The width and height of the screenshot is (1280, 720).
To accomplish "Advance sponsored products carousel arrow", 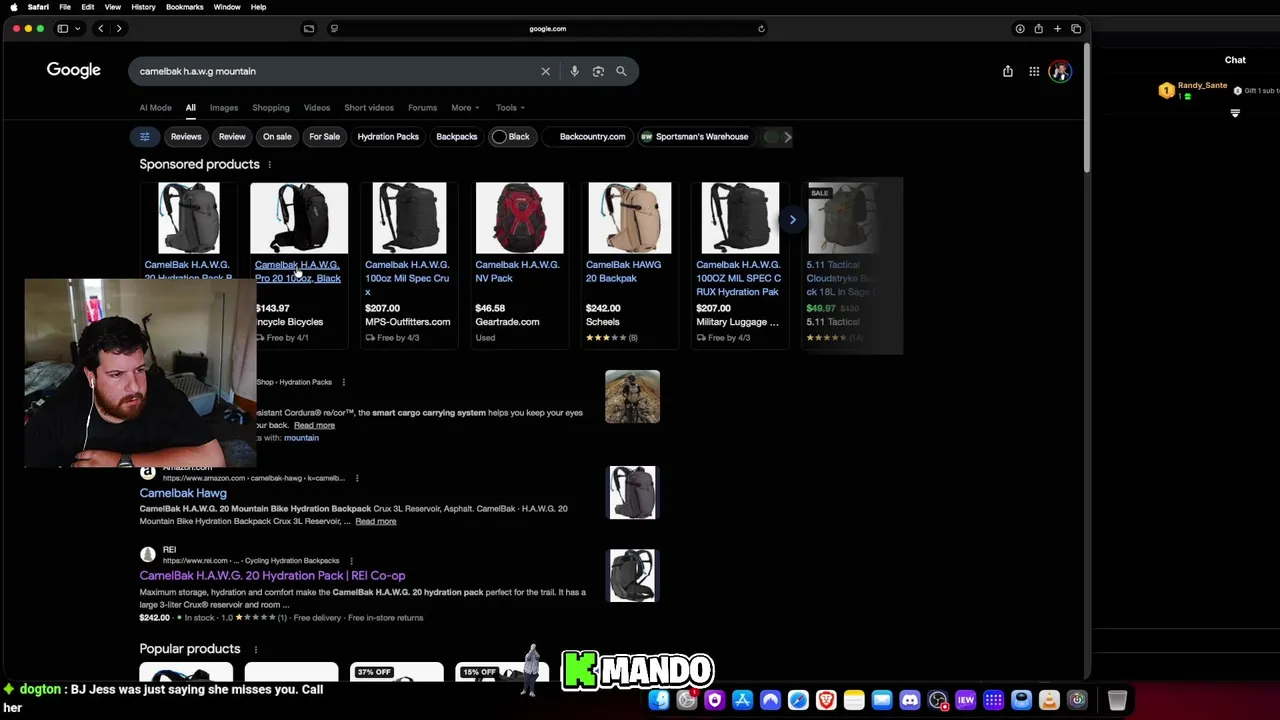I will pyautogui.click(x=792, y=219).
